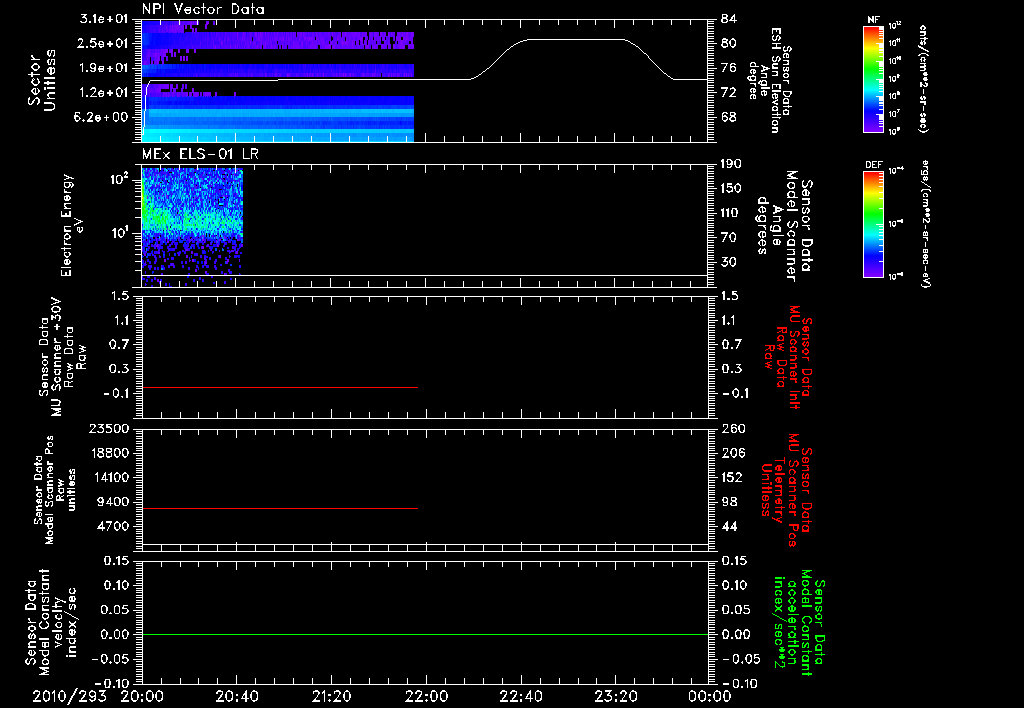
Task: Click the red MU Scanner +30V trace line
Action: pos(280,387)
